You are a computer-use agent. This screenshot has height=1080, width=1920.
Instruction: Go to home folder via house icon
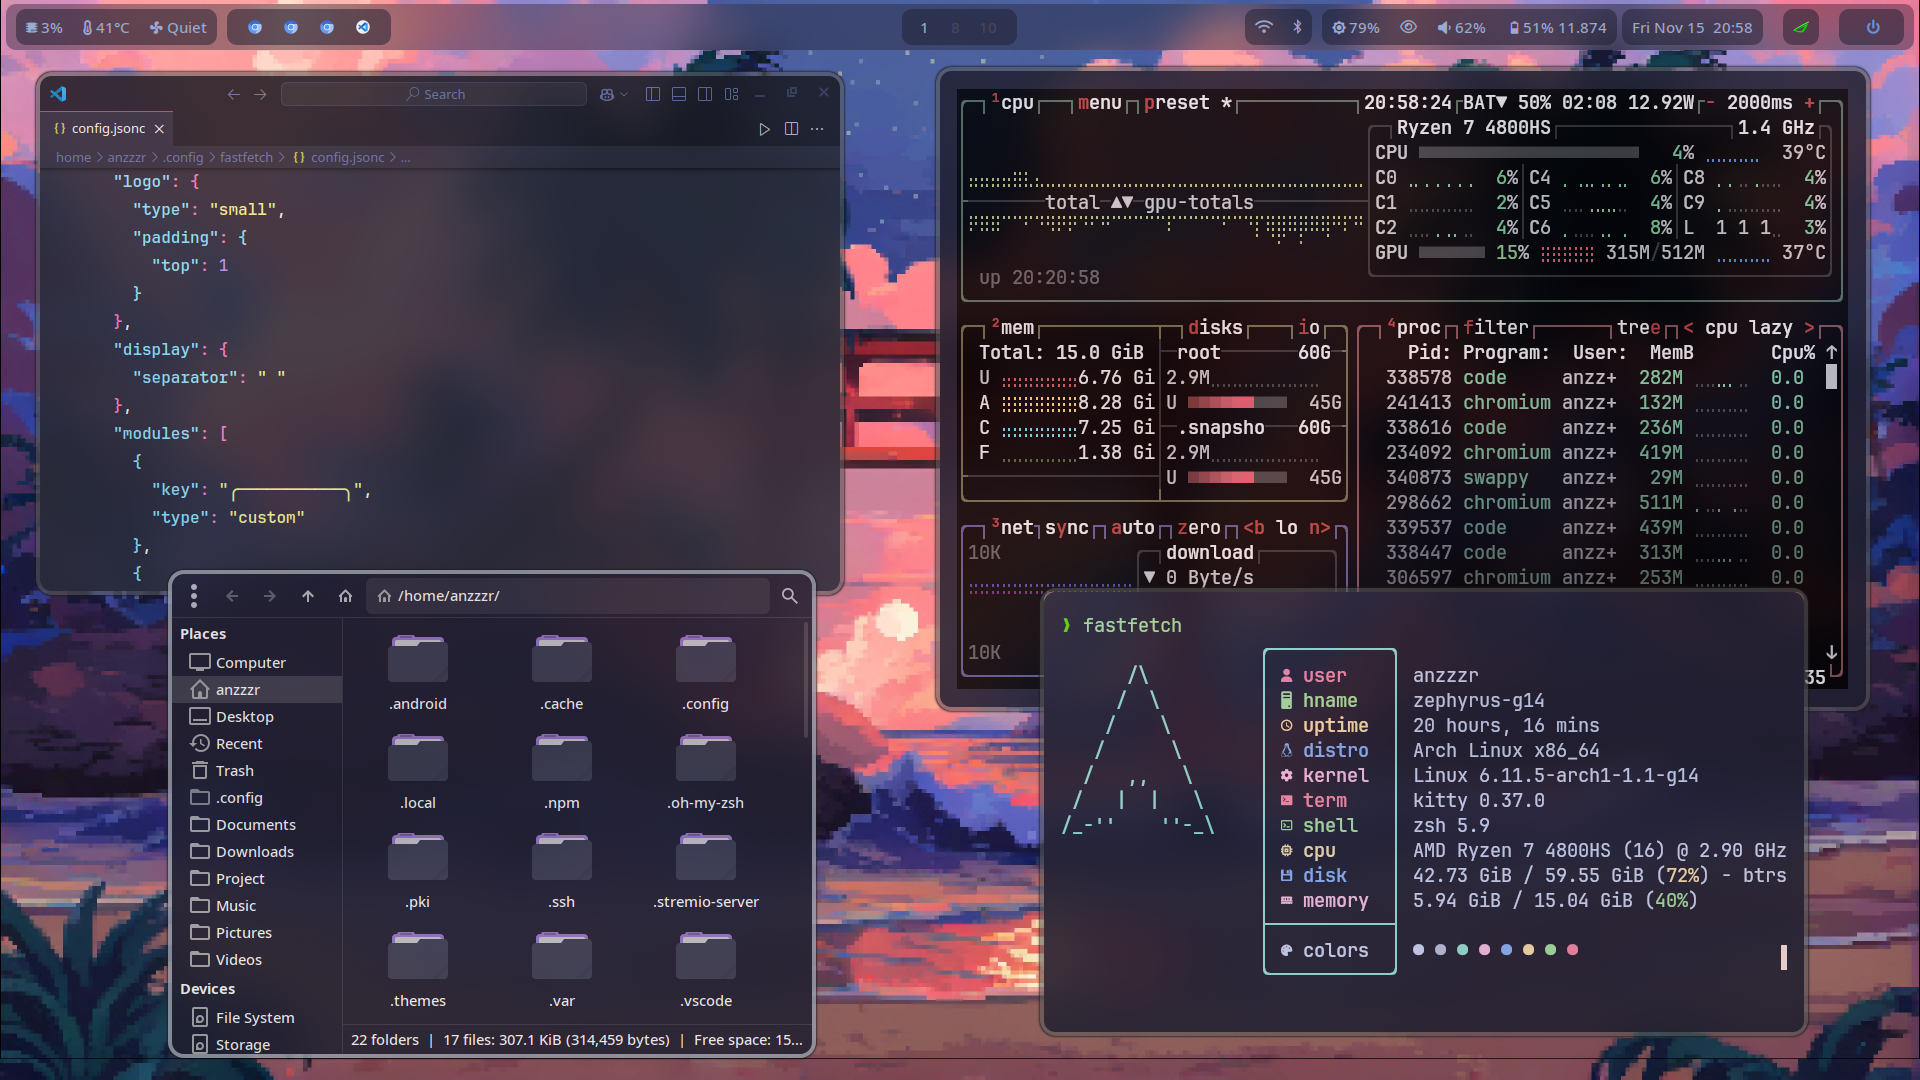point(345,596)
